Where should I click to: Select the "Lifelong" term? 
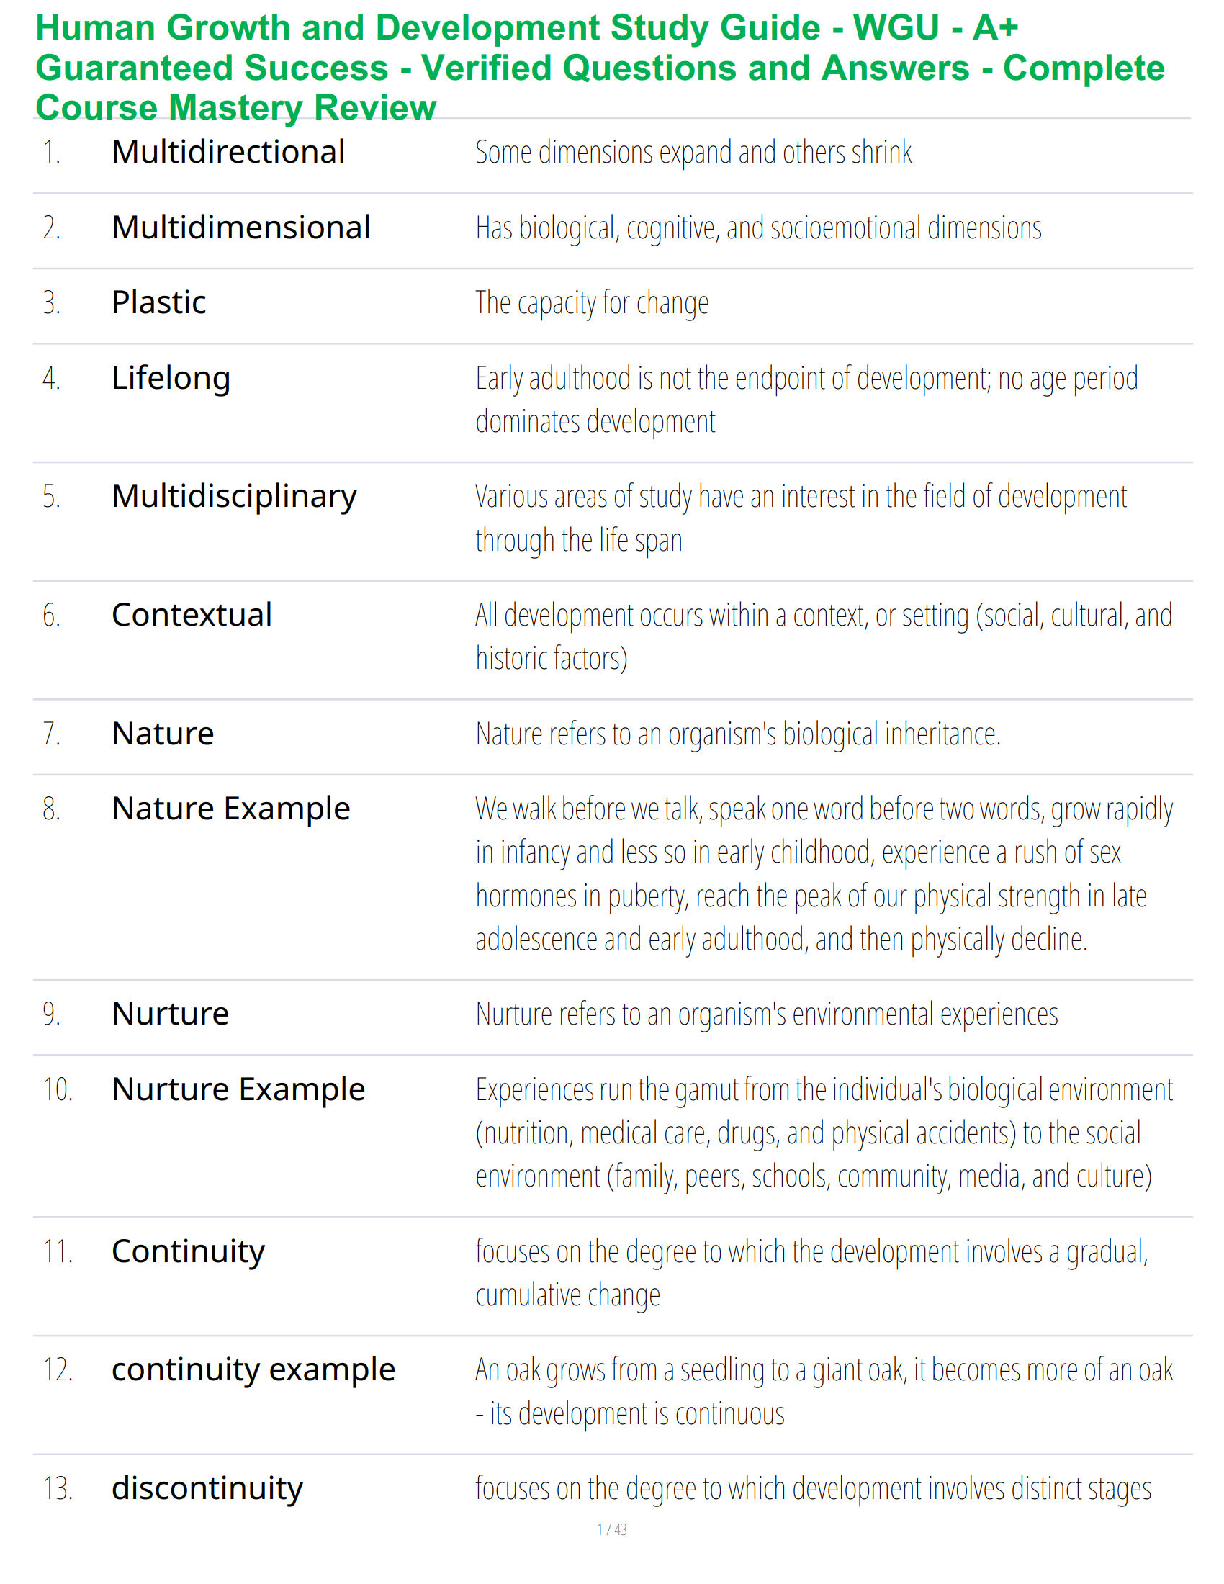click(171, 378)
